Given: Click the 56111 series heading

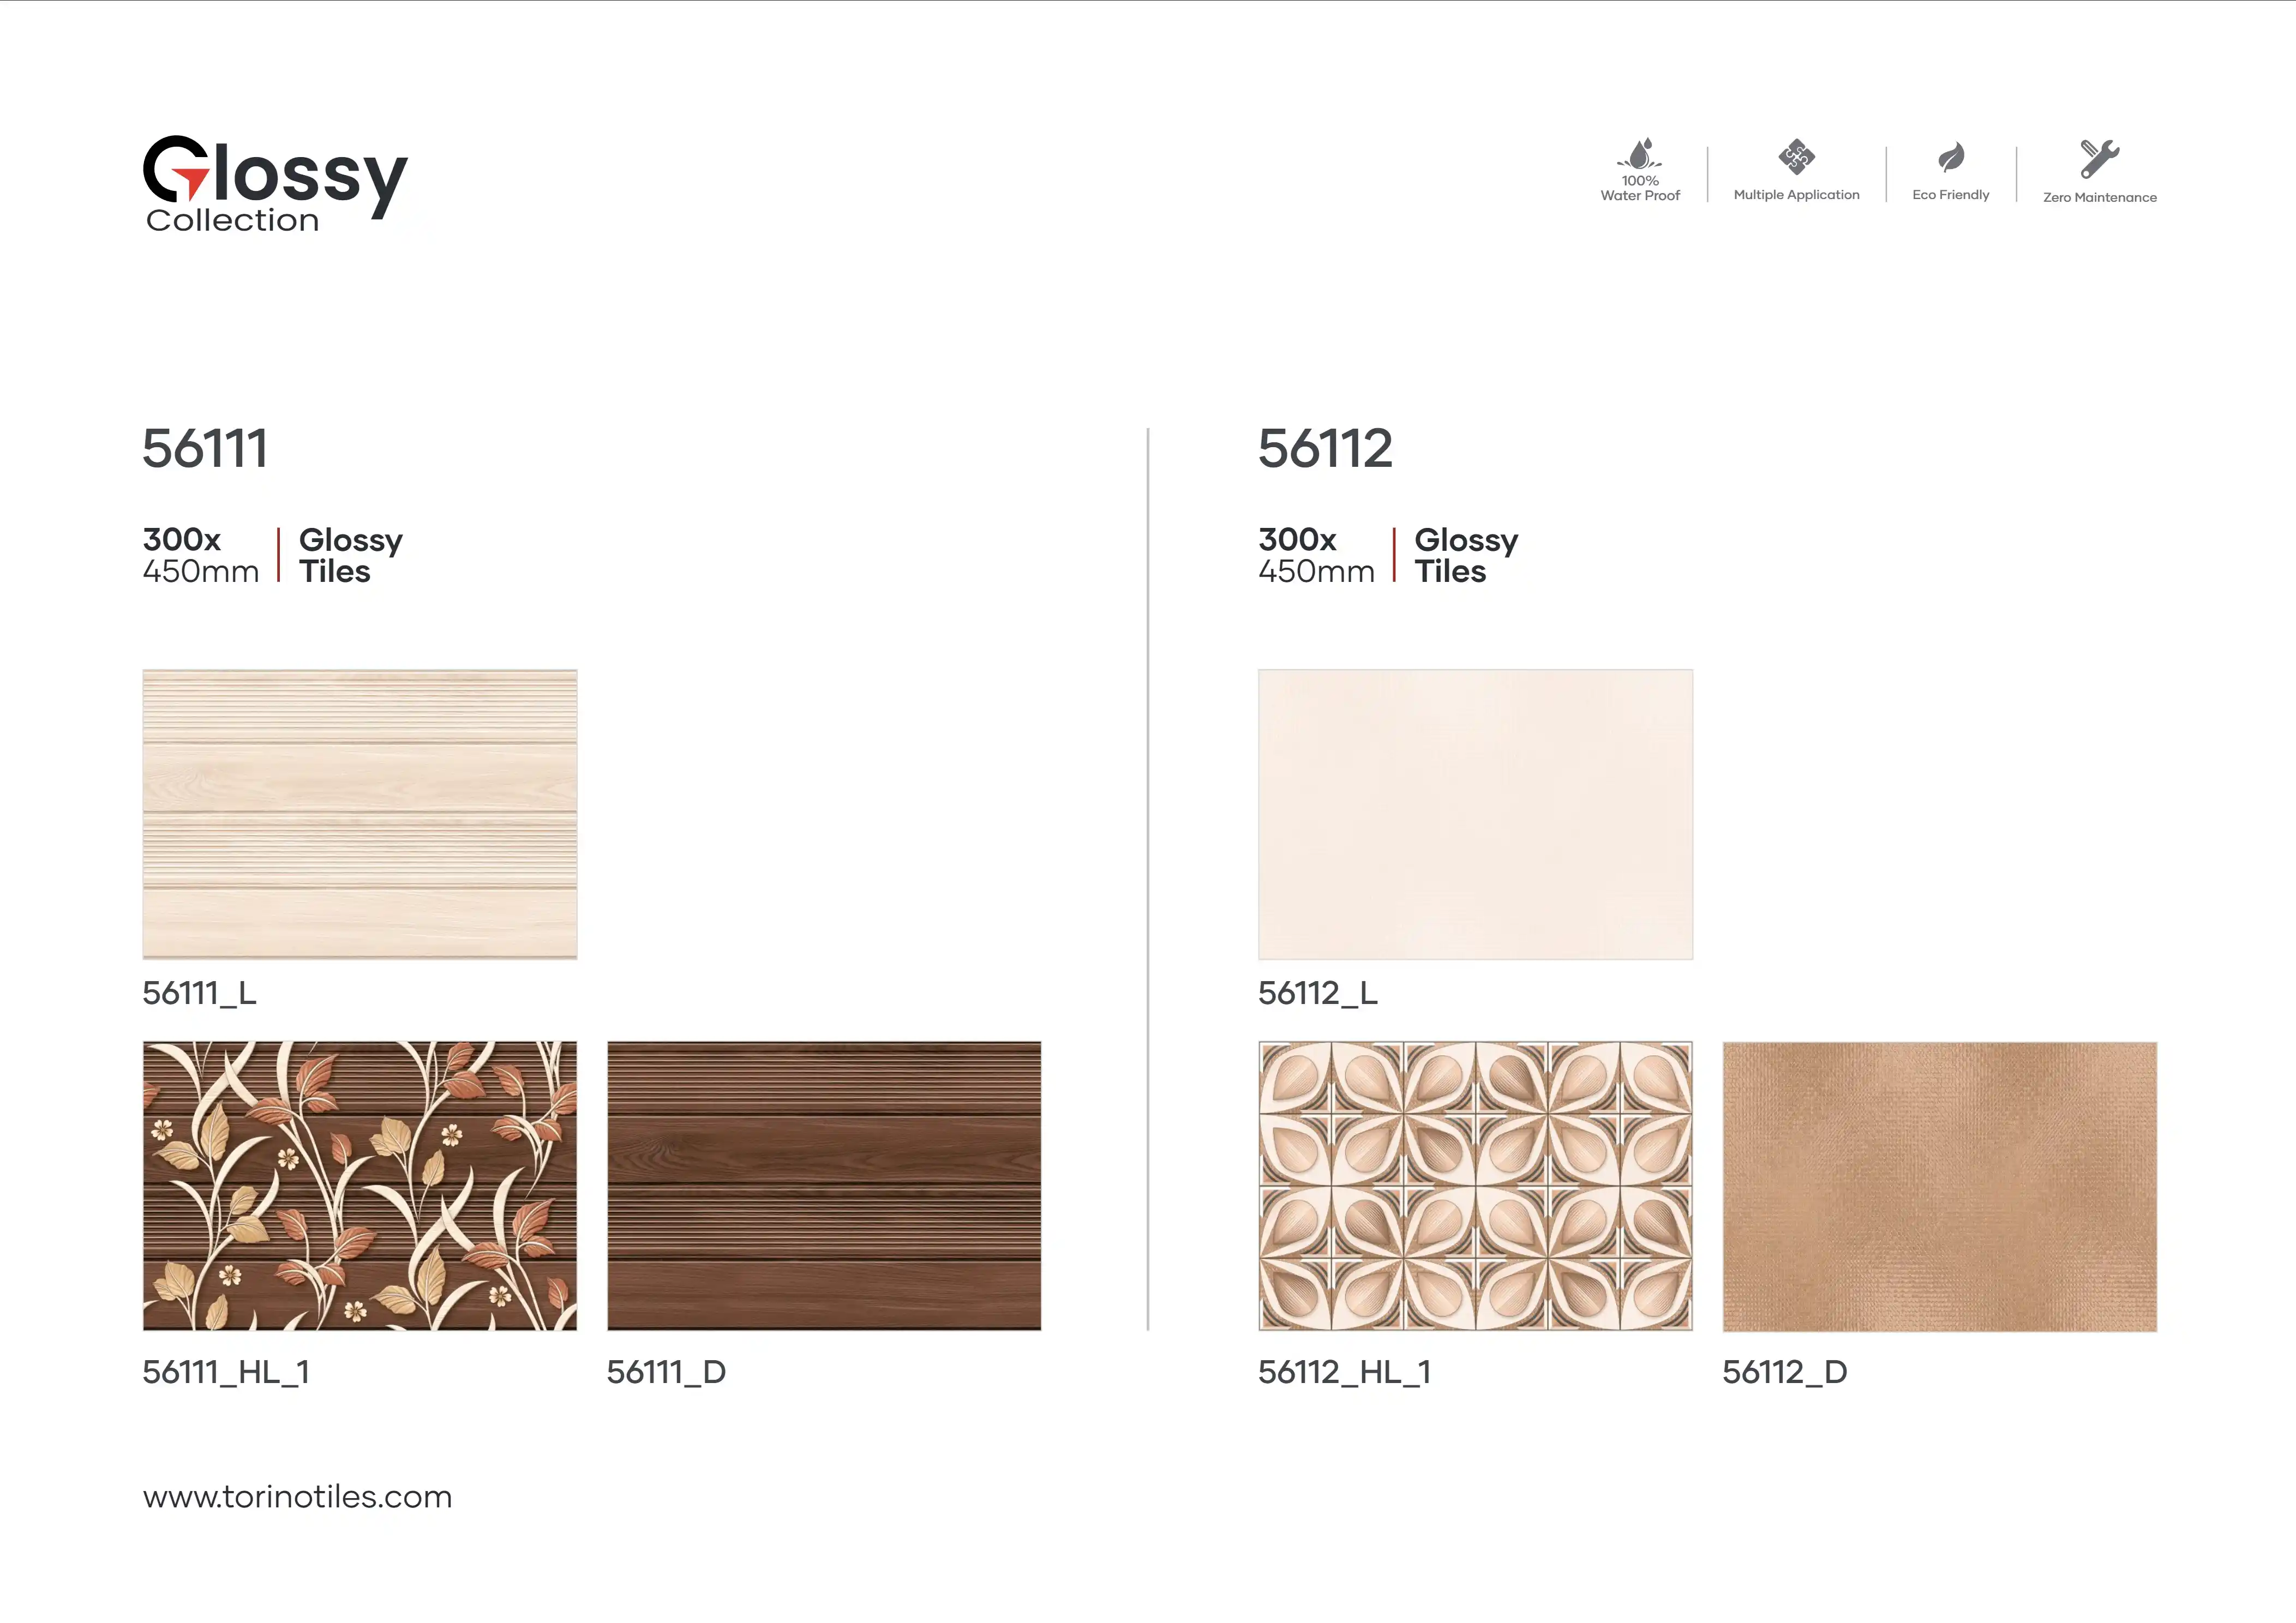Looking at the screenshot, I should click(x=205, y=448).
